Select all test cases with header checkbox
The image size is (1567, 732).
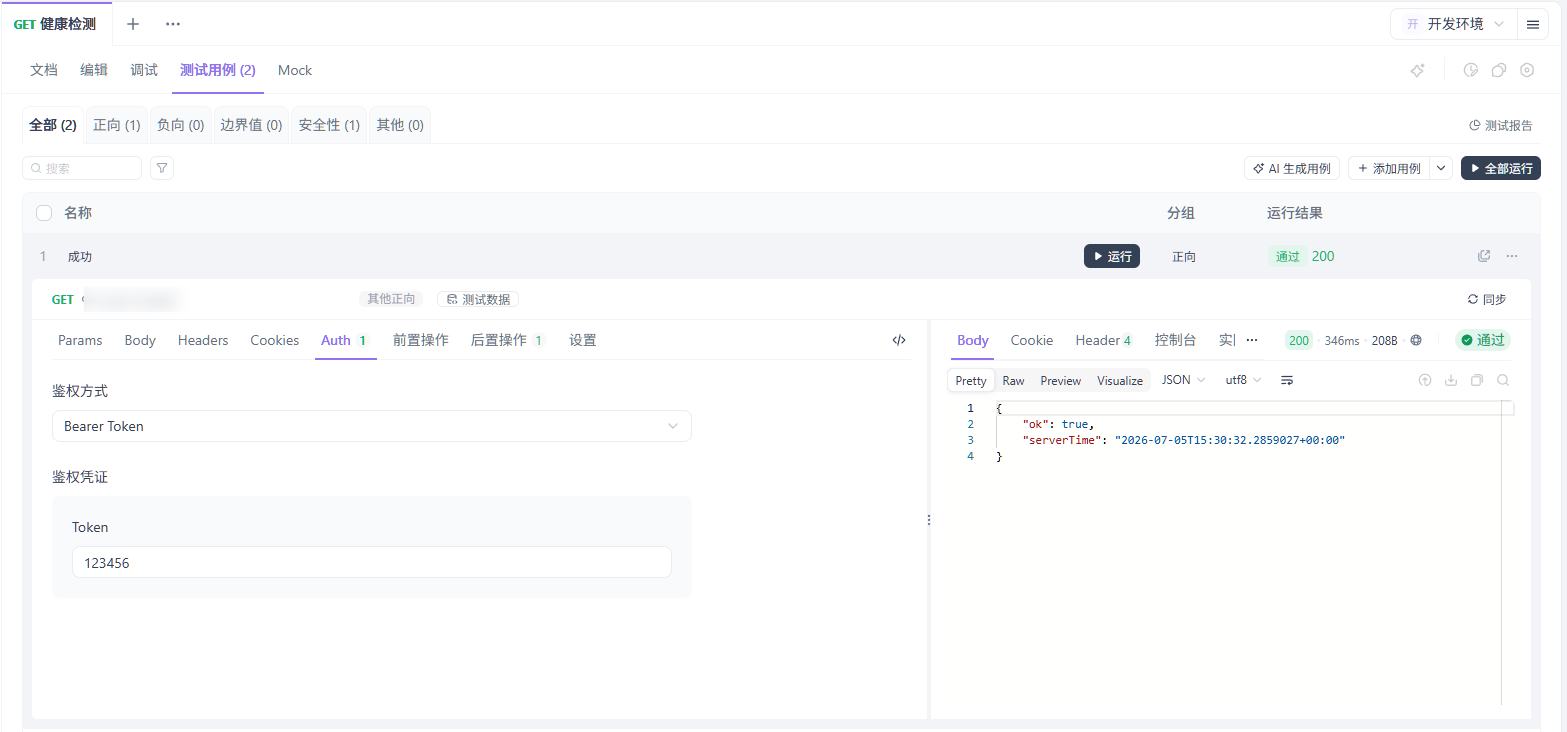44,213
